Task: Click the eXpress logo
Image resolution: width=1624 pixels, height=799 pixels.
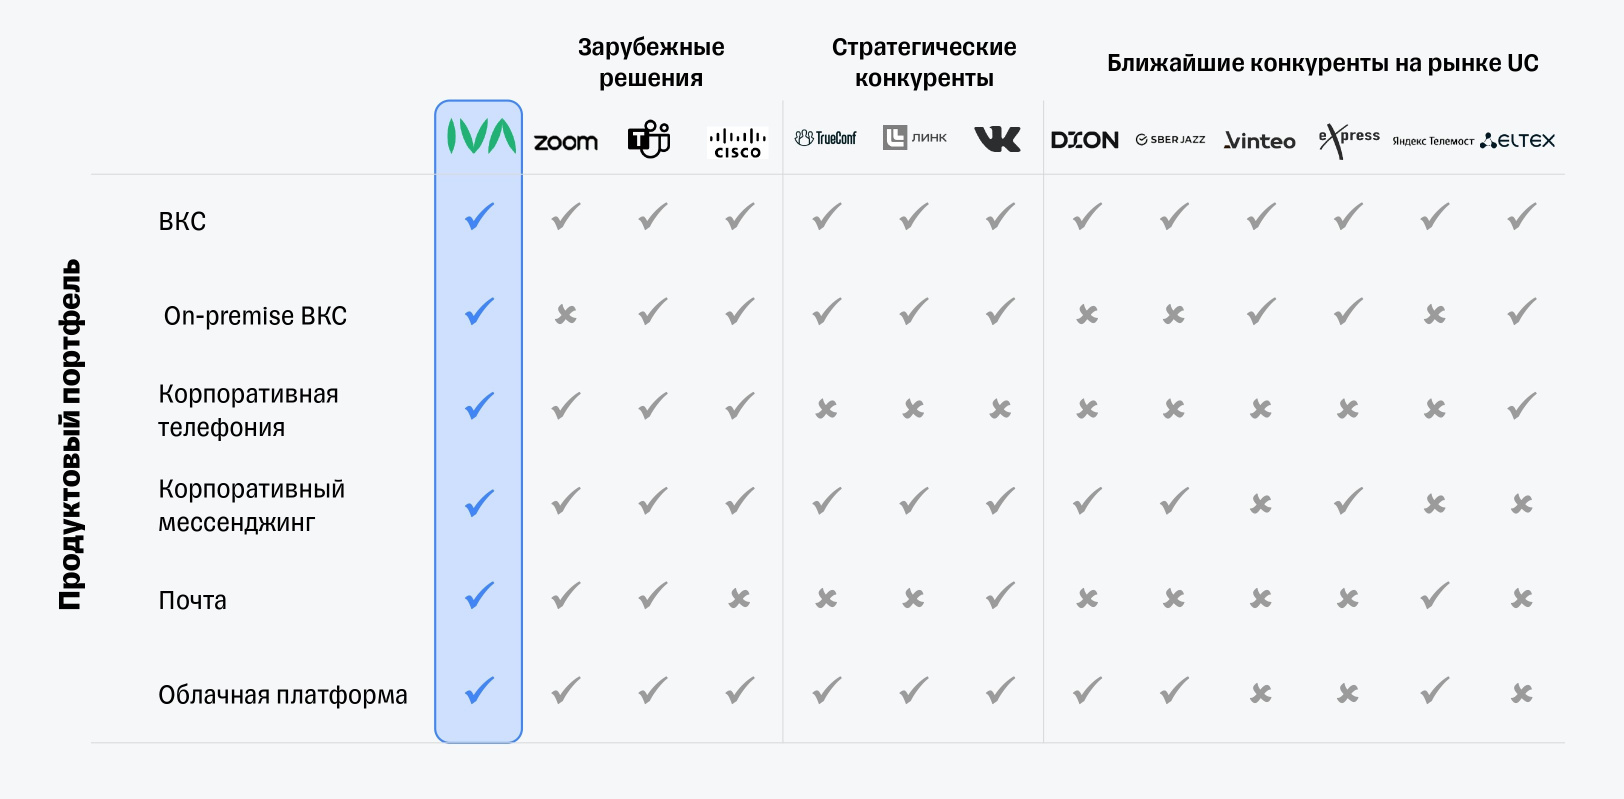Action: click(x=1348, y=140)
